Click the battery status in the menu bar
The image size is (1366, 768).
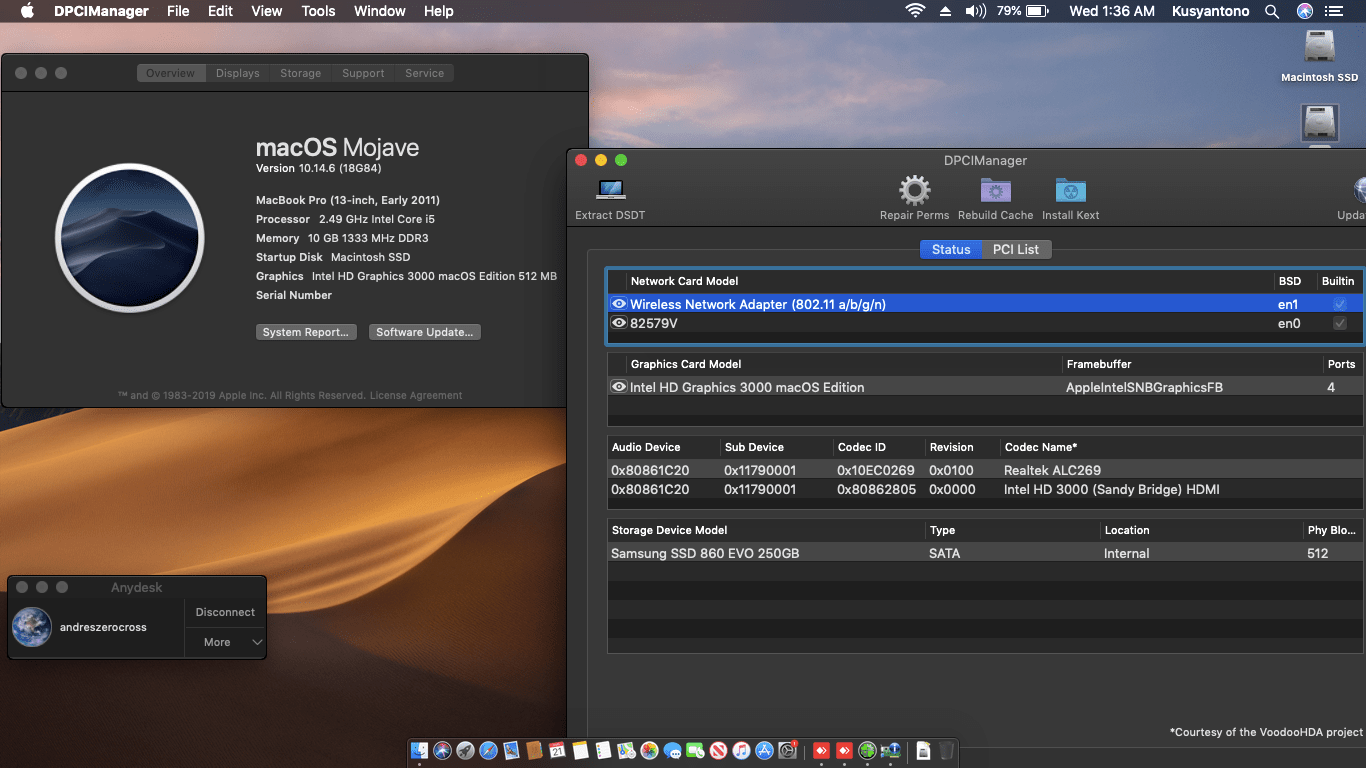1022,11
